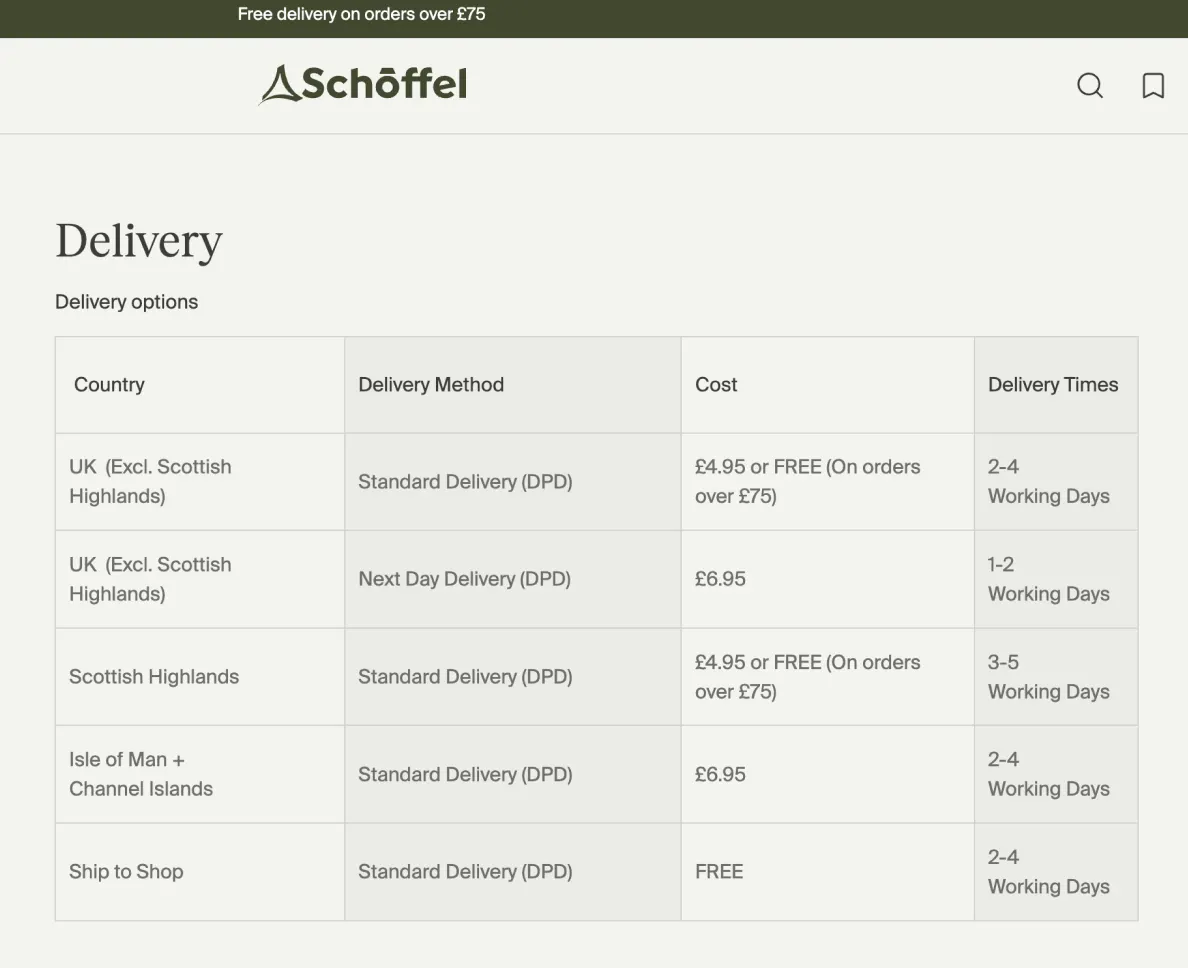This screenshot has height=968, width=1188.
Task: Click the Delivery options subheading
Action: (127, 302)
